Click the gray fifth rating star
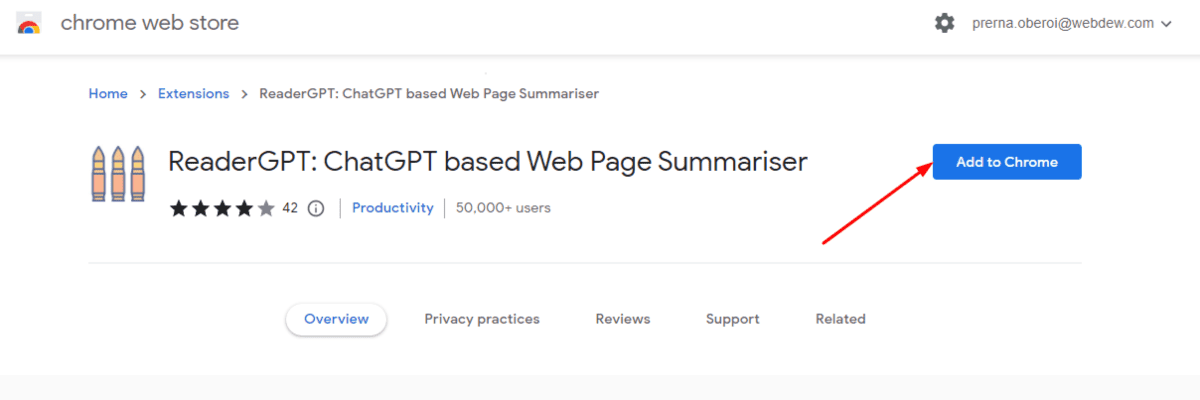 point(266,208)
